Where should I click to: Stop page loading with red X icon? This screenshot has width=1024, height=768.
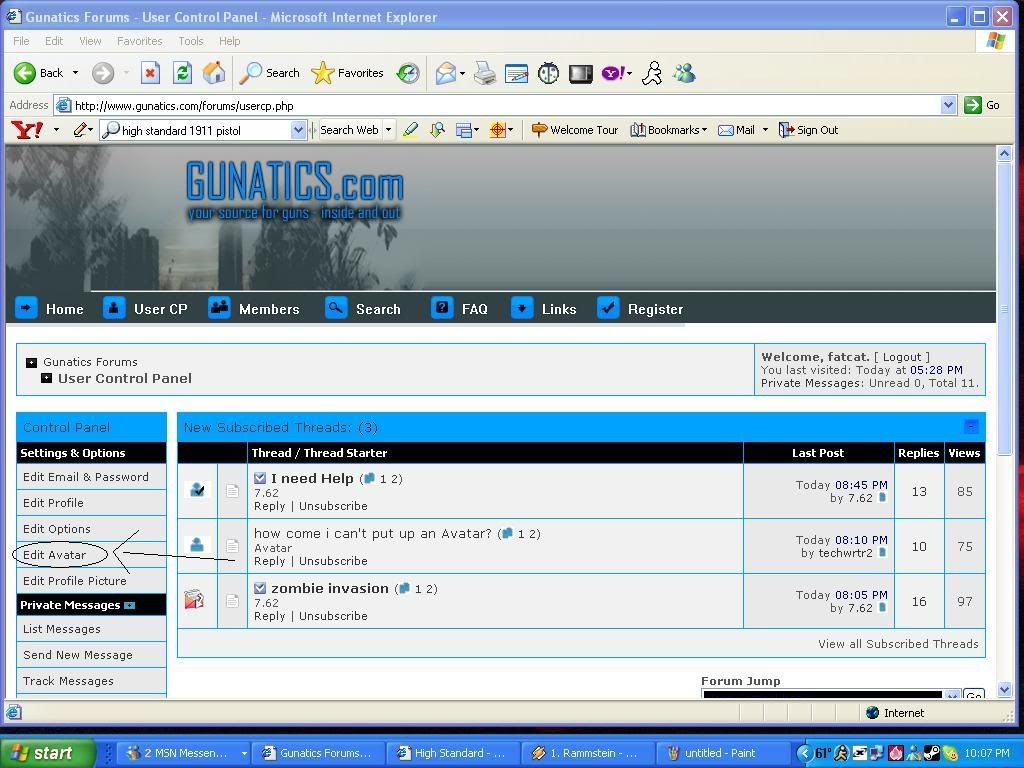(x=150, y=73)
